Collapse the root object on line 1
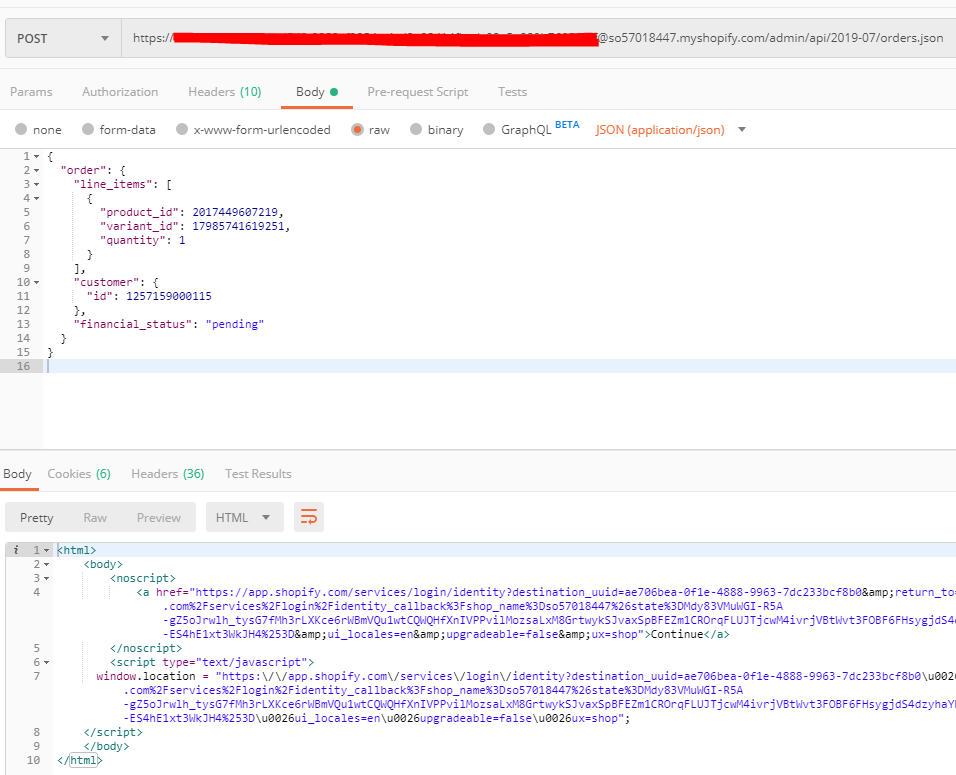This screenshot has width=956, height=775. [x=37, y=157]
